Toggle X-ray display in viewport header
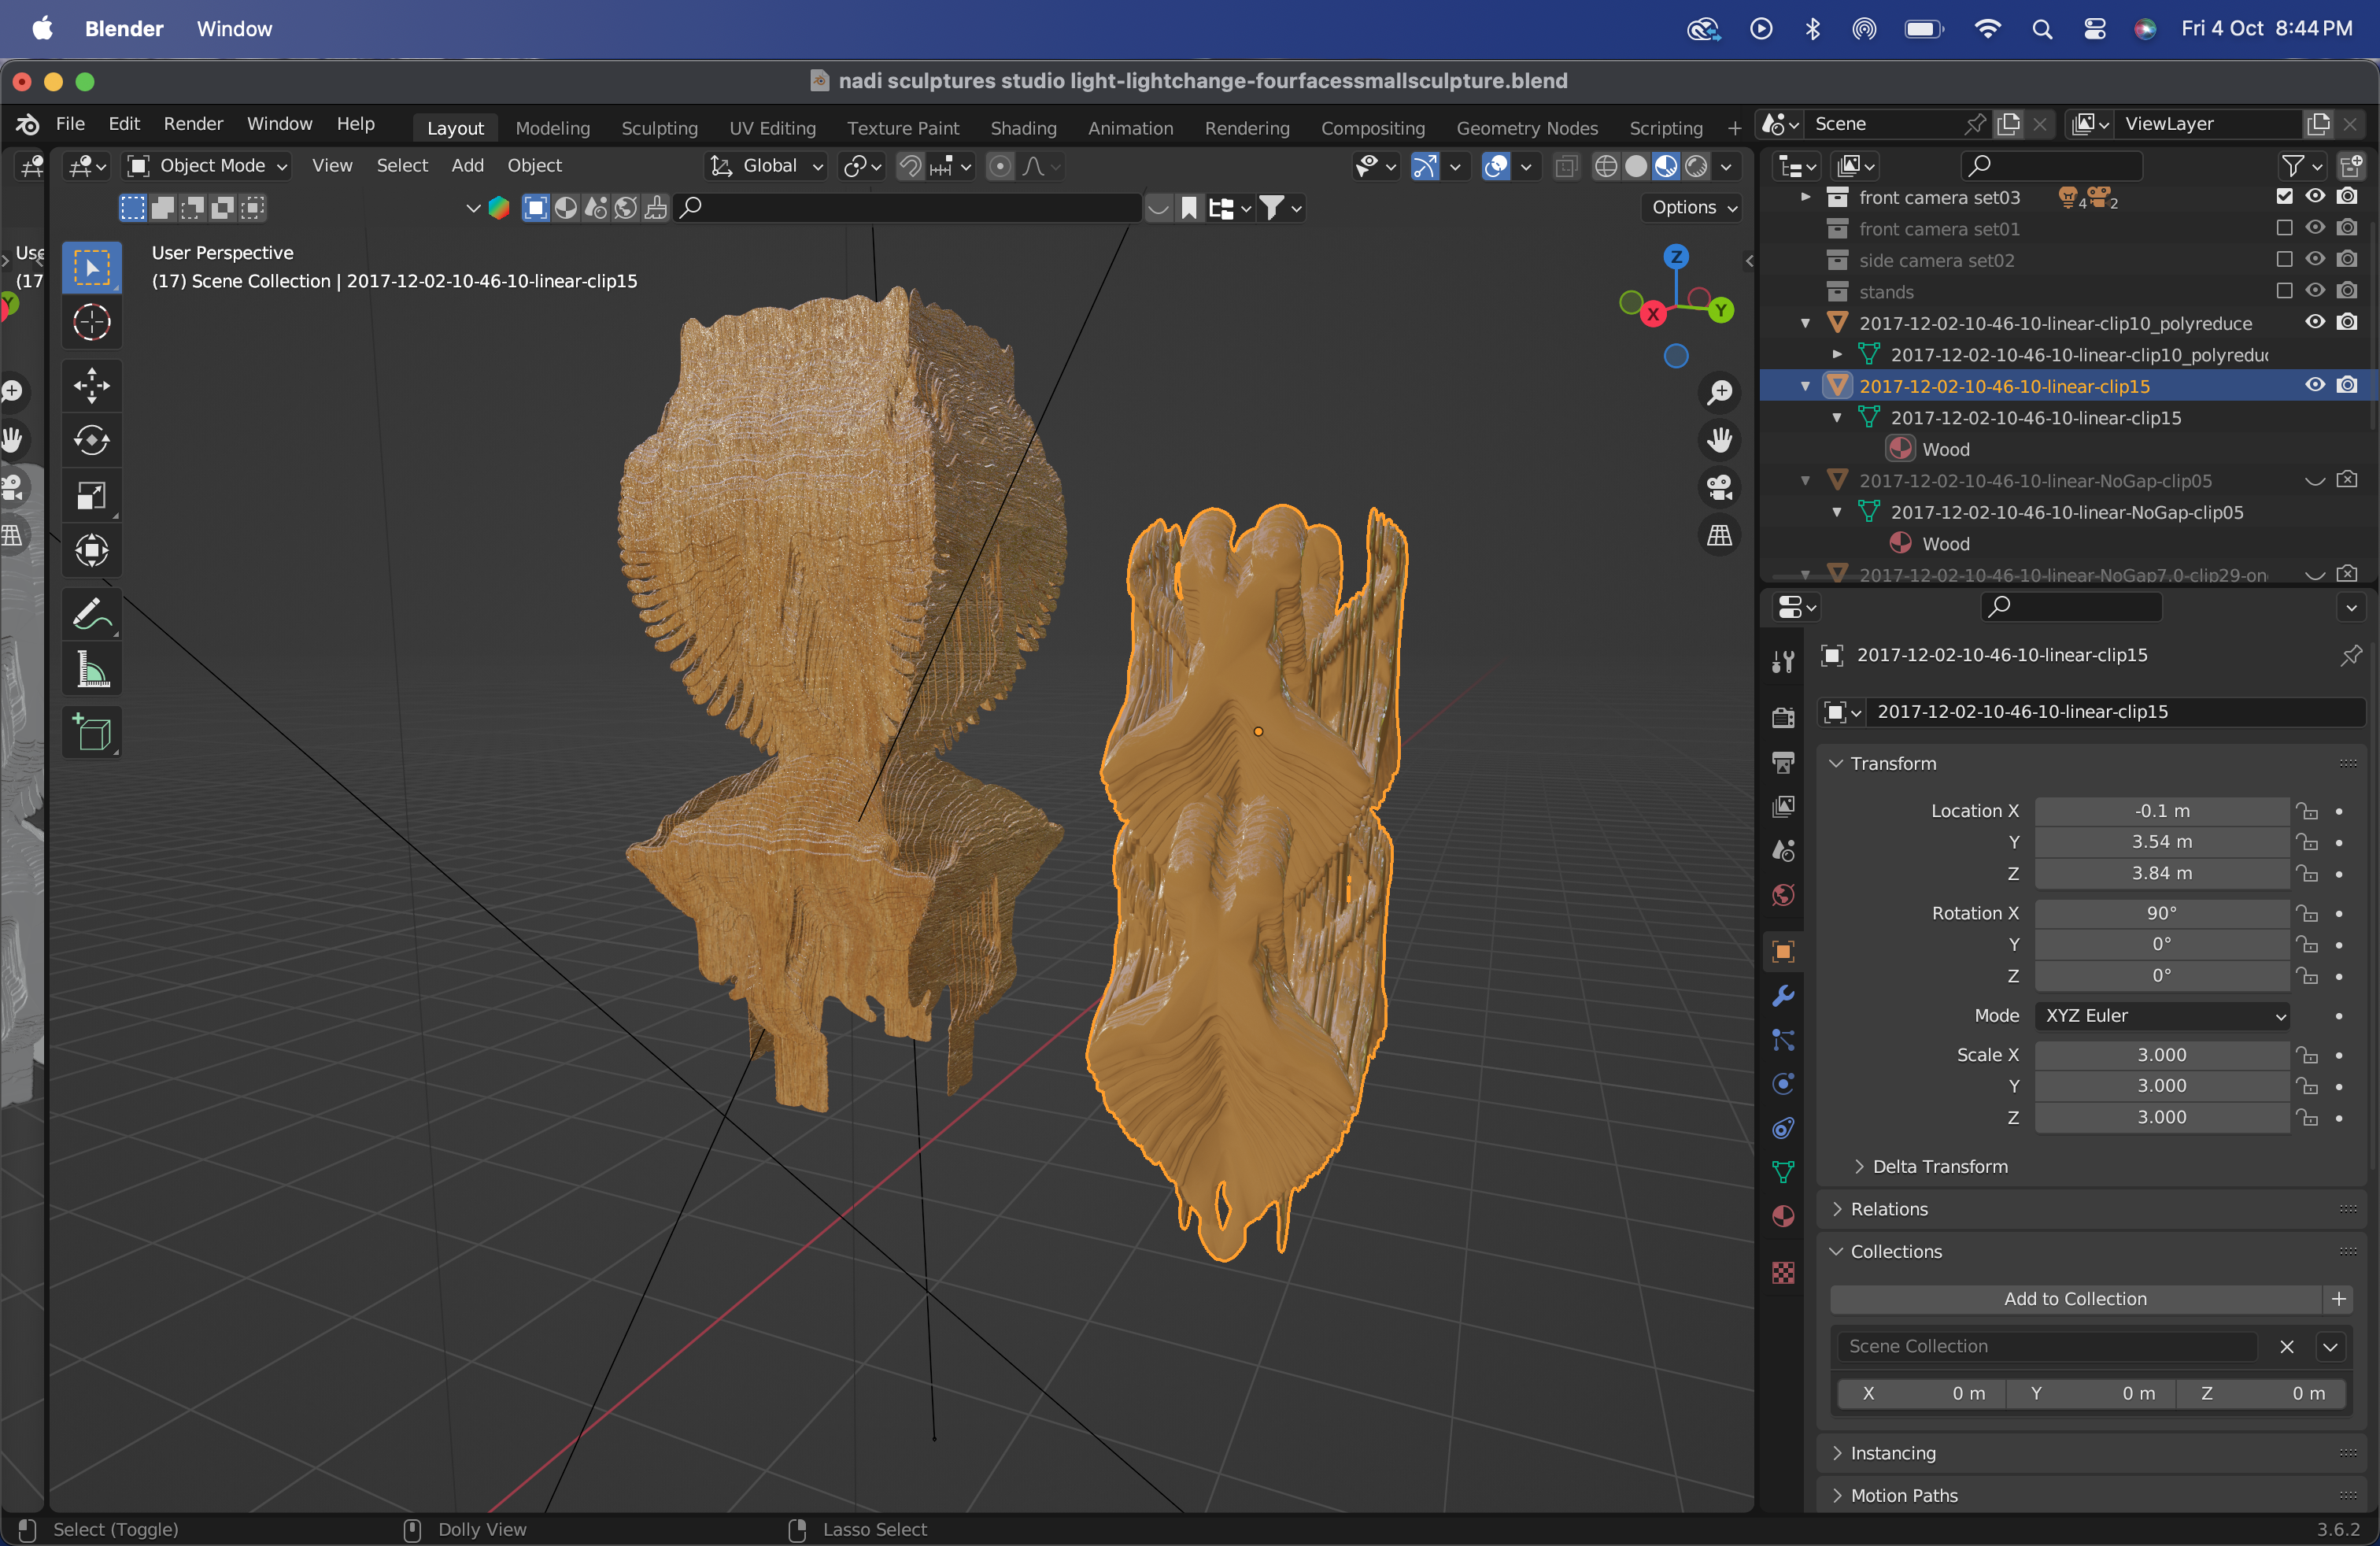The height and width of the screenshot is (1546, 2380). coord(1567,166)
